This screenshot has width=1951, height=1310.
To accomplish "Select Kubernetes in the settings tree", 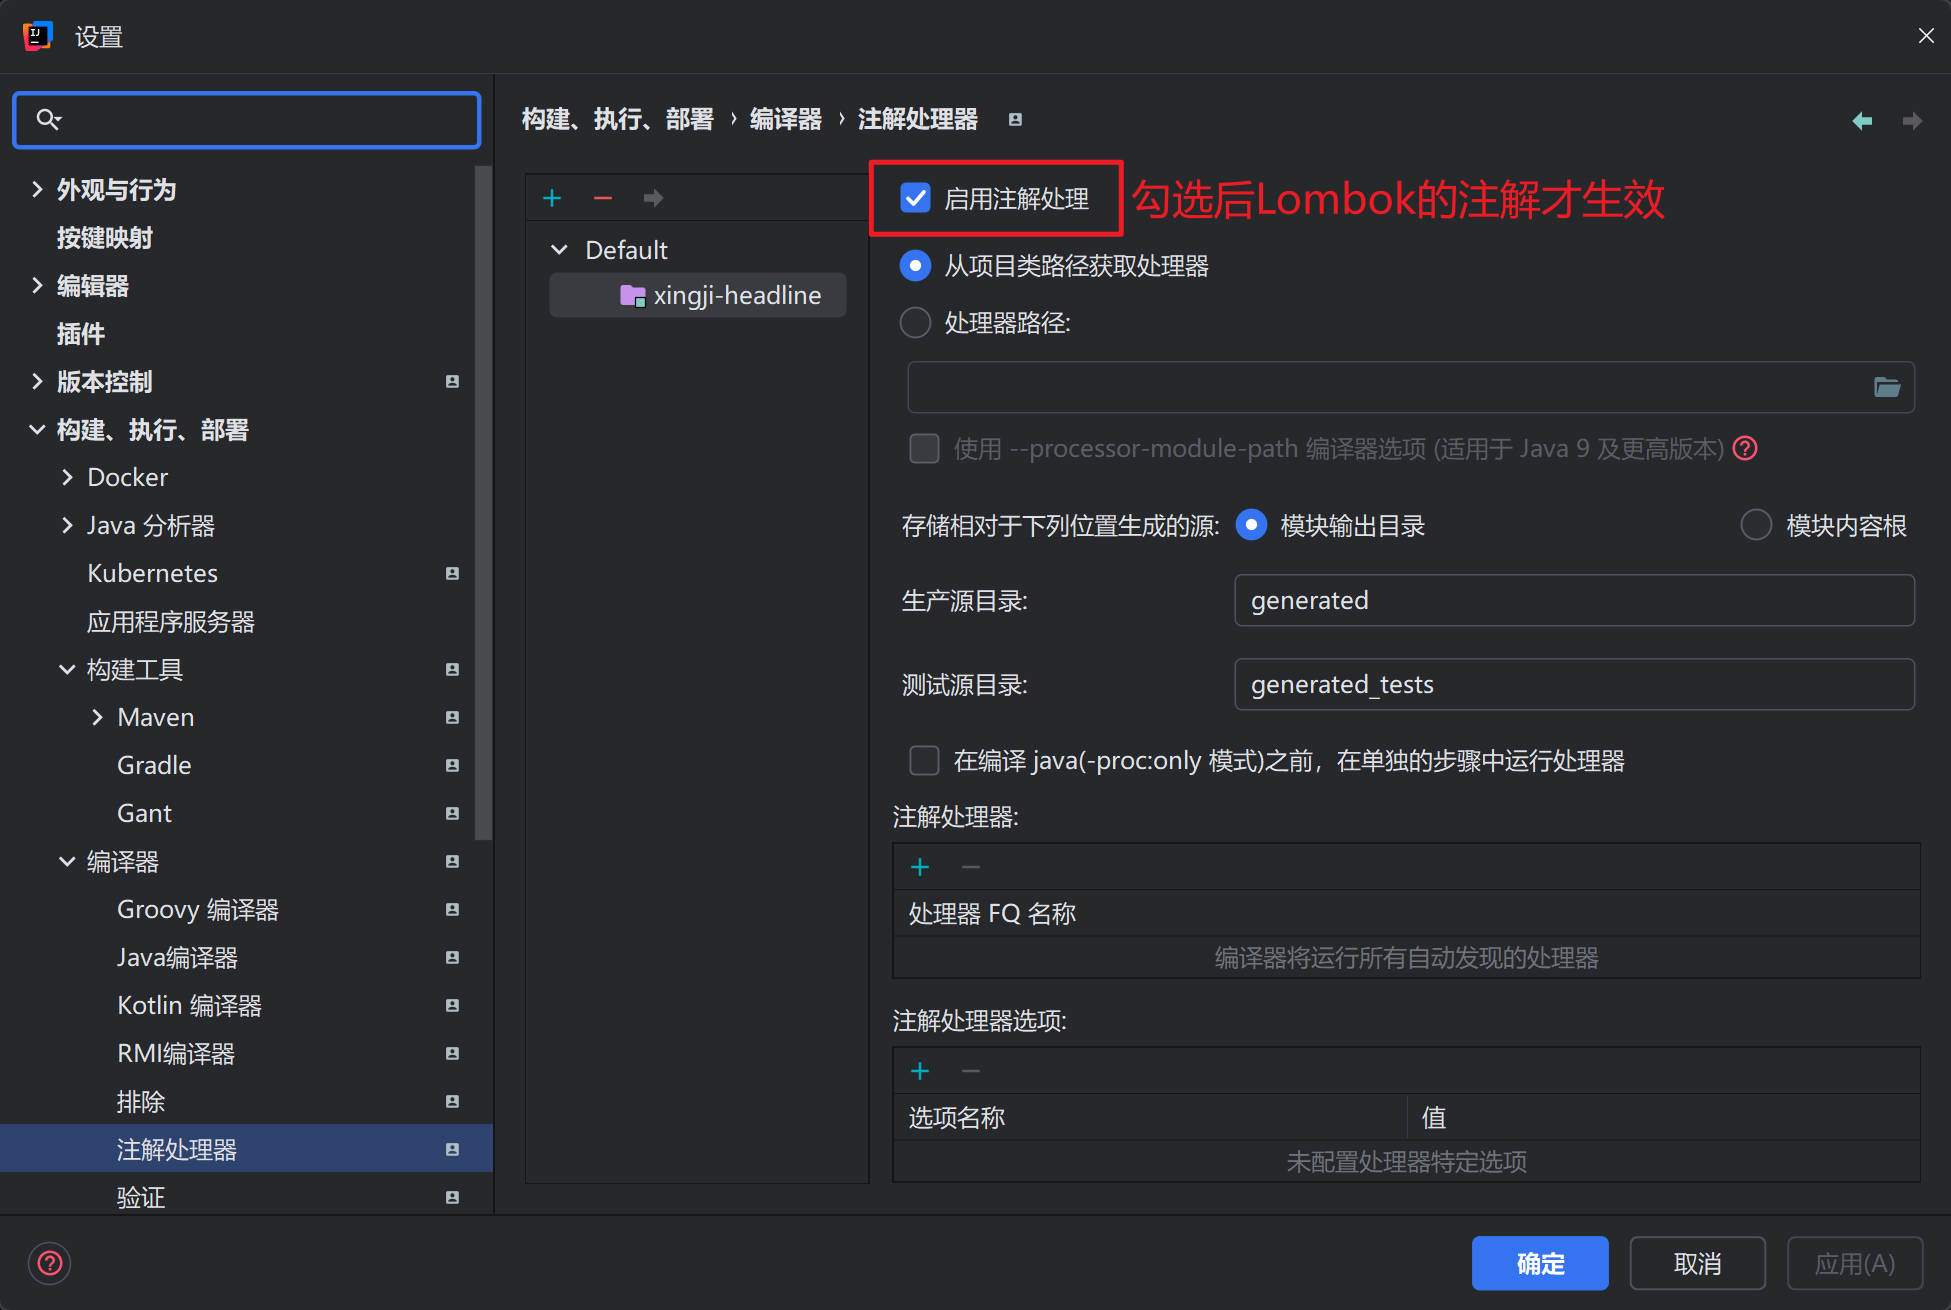I will pos(152,573).
